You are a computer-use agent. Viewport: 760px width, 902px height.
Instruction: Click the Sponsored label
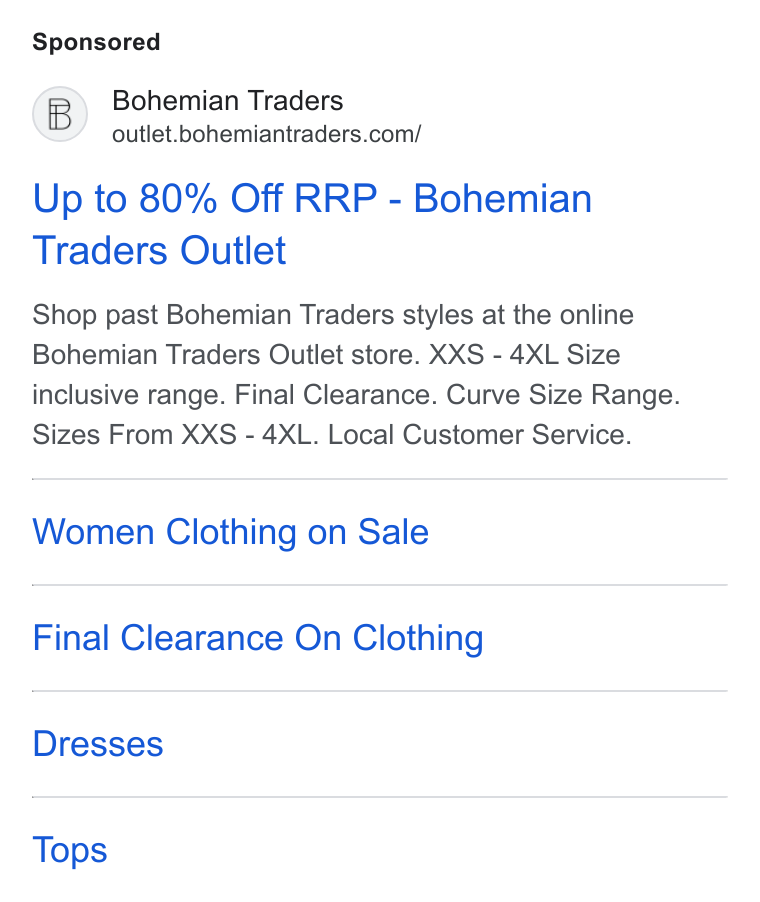(96, 42)
